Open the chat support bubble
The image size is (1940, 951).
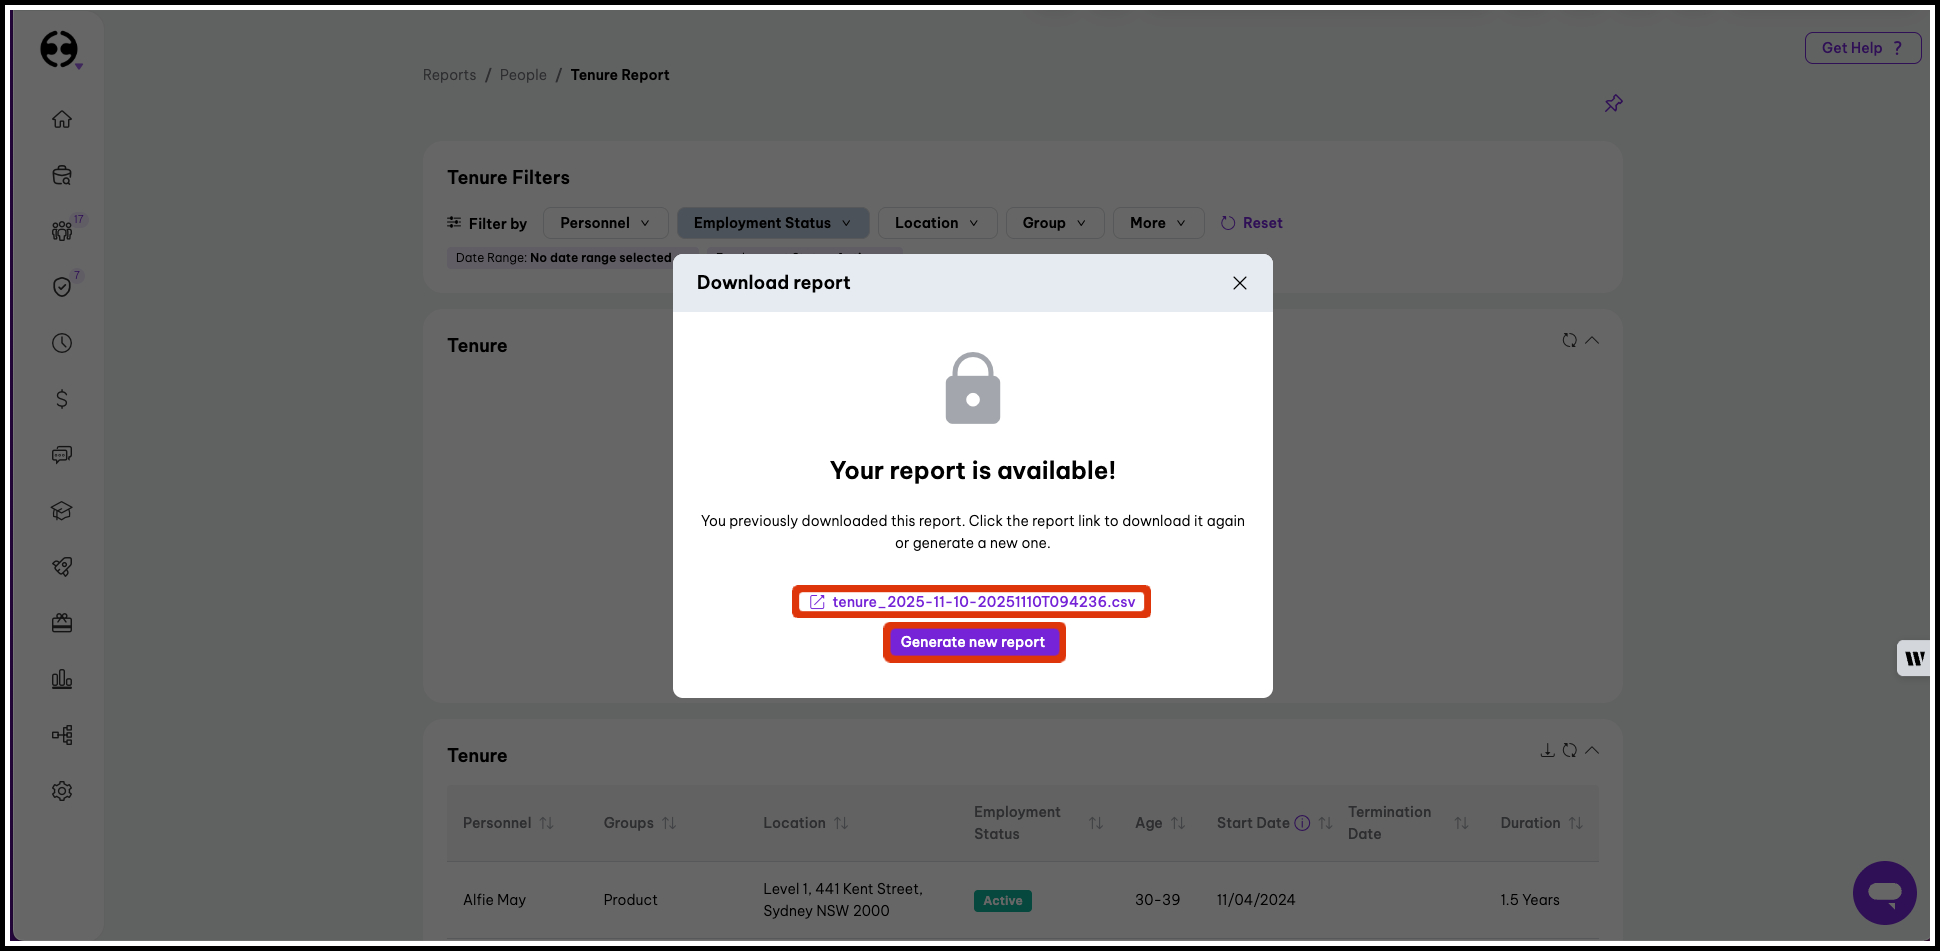tap(1884, 892)
